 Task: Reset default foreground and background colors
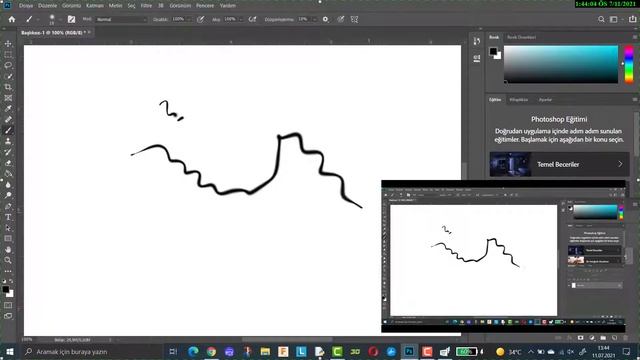[x=4, y=281]
